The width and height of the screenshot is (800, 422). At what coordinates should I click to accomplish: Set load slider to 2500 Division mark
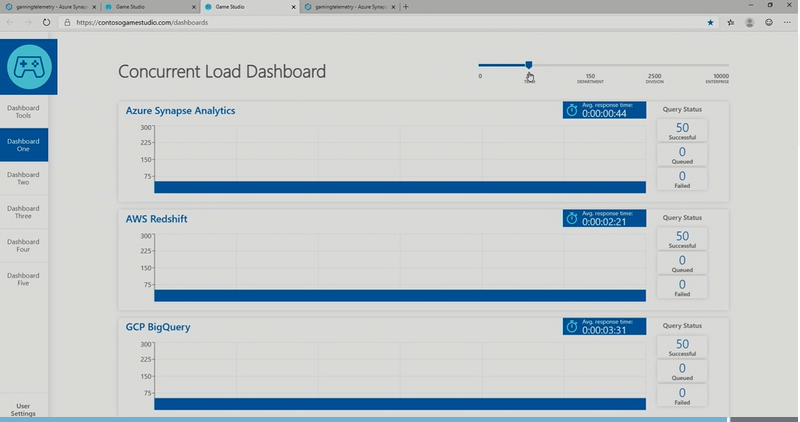(x=654, y=65)
